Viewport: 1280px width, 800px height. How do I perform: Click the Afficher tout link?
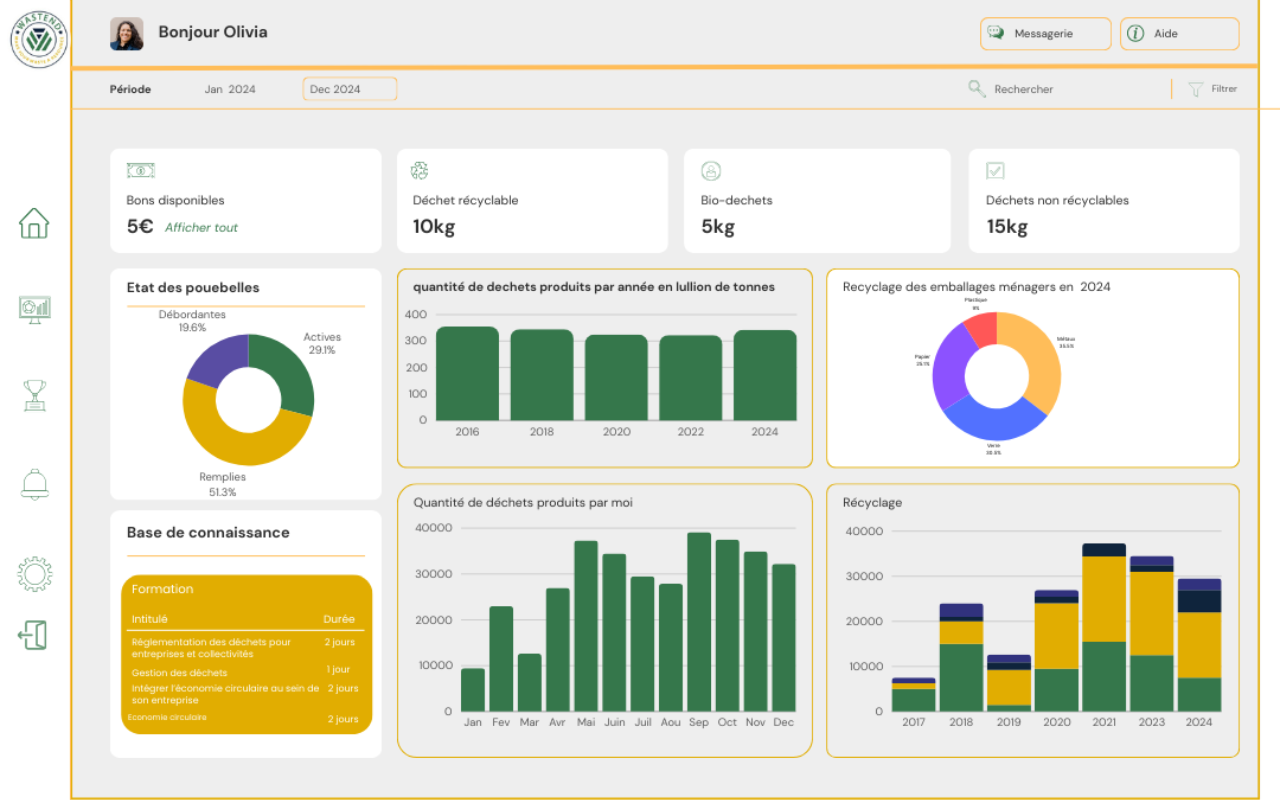click(x=201, y=228)
